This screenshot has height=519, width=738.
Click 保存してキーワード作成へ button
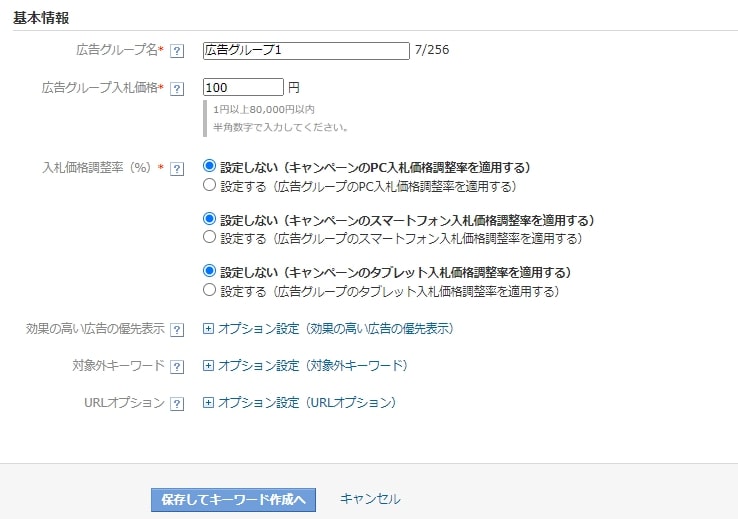point(233,500)
